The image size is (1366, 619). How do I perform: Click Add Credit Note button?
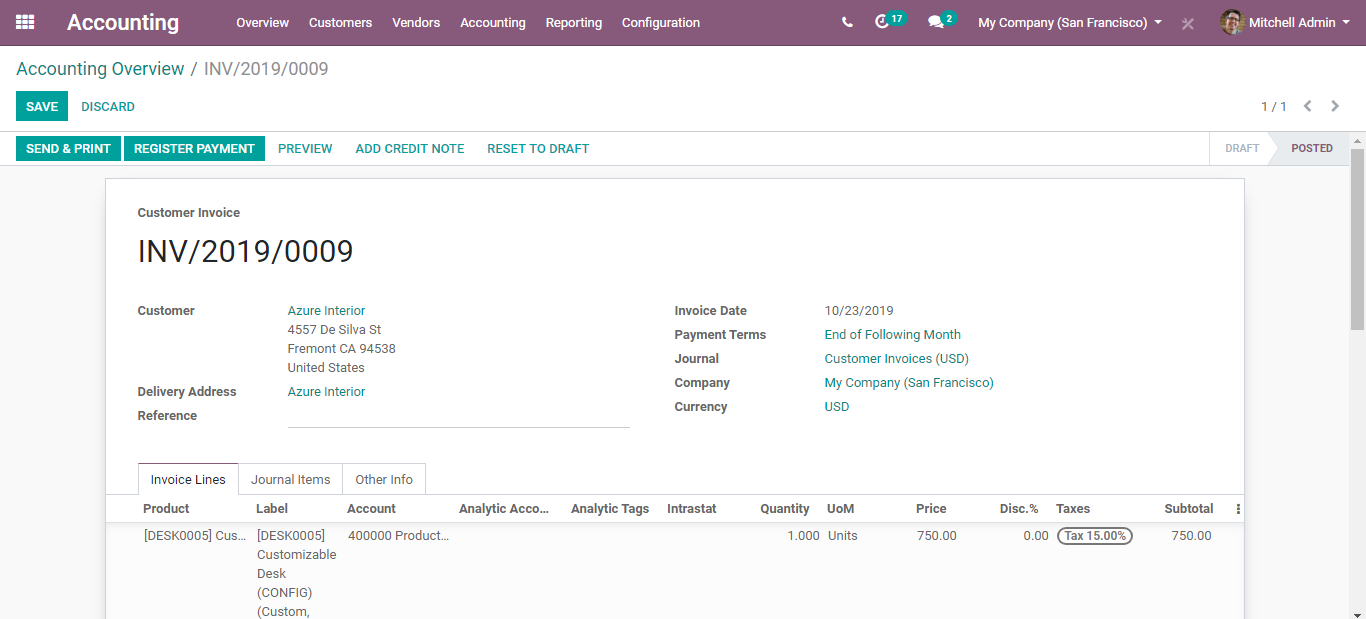point(410,148)
